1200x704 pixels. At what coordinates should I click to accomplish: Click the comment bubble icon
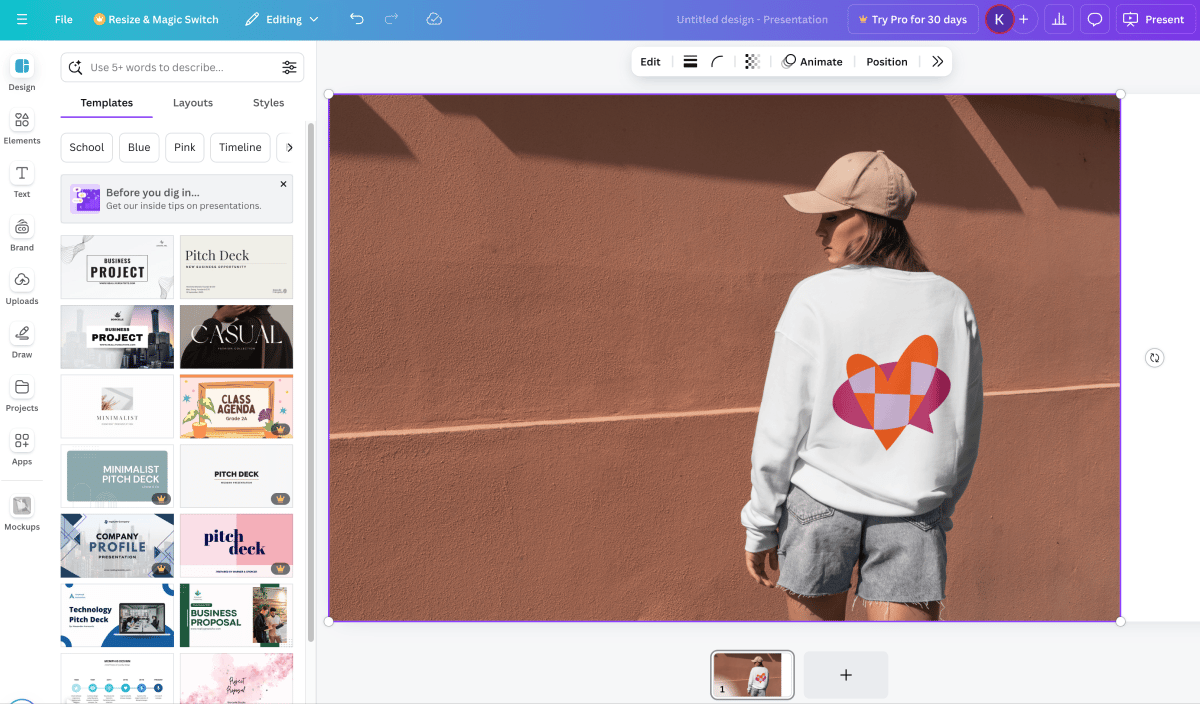pos(1095,19)
